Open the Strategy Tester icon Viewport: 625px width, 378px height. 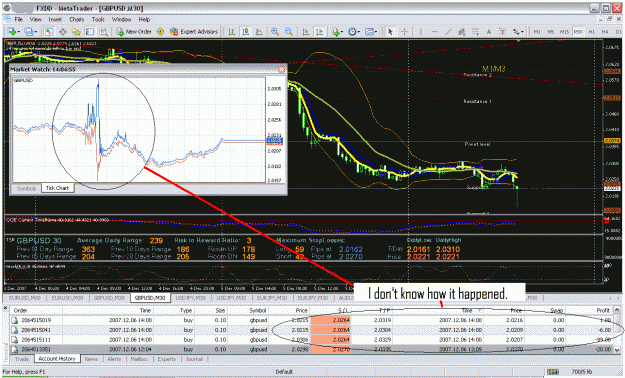(x=104, y=32)
